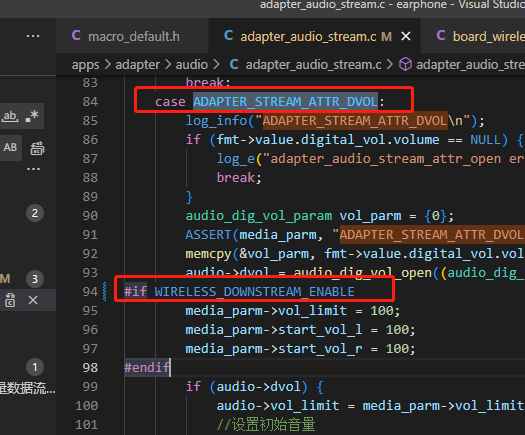Open adapter_audio_stream.c breadcrumb file
The width and height of the screenshot is (525, 435).
[313, 65]
